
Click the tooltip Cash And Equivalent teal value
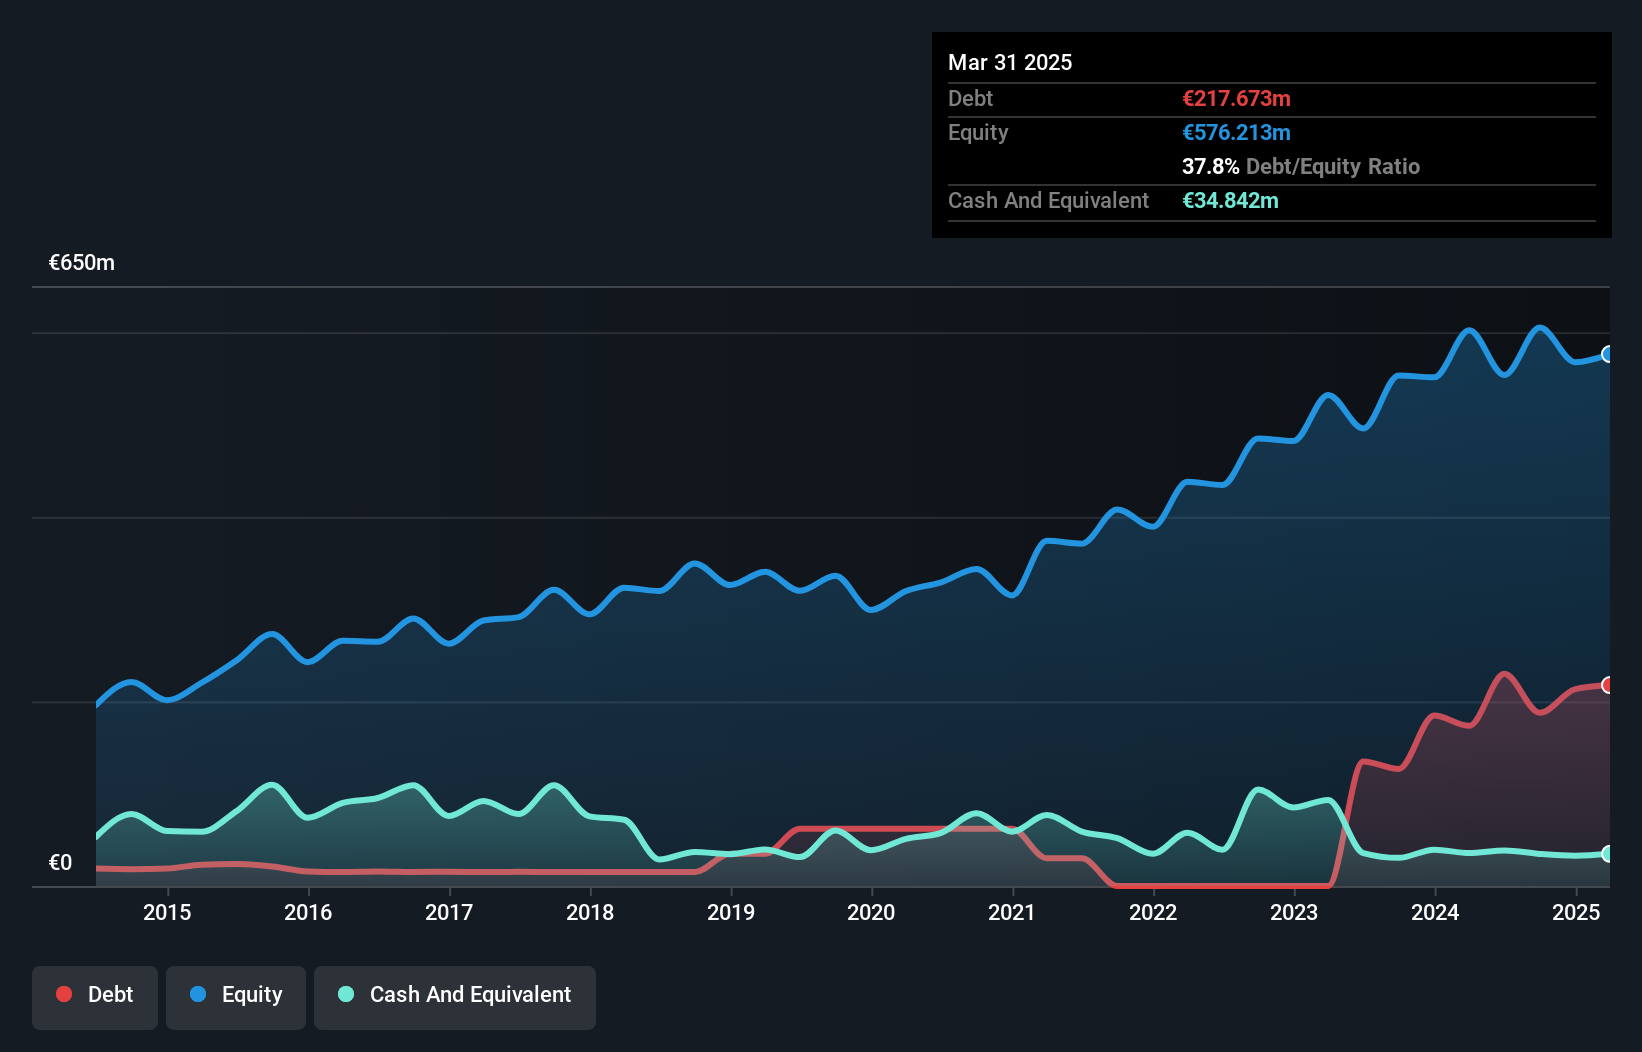point(1230,200)
